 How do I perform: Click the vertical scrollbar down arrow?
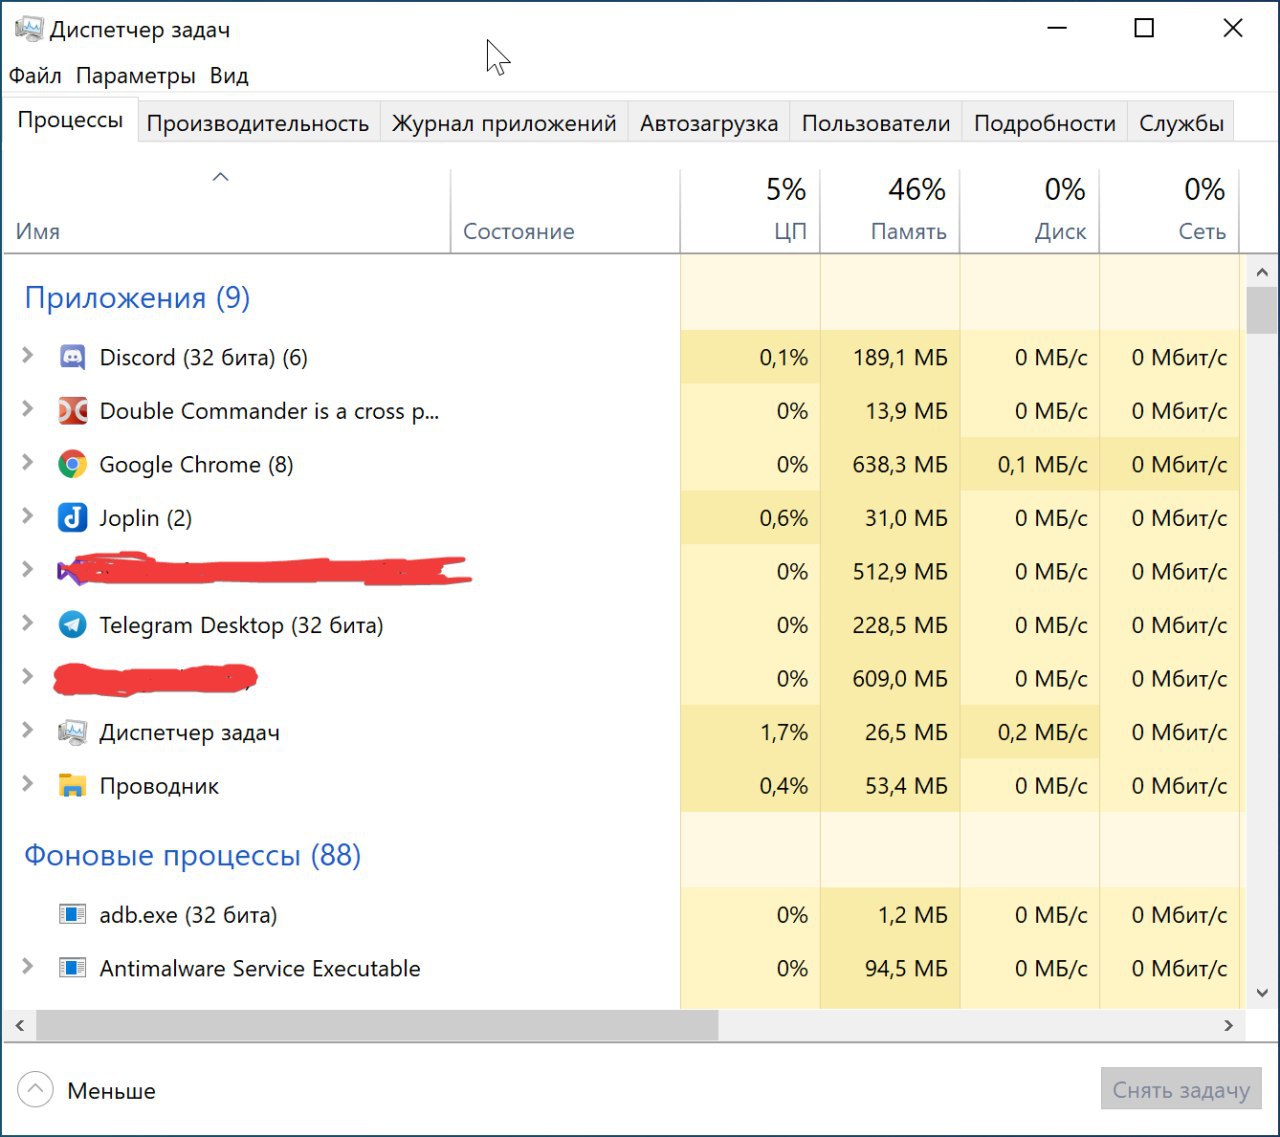(1262, 993)
